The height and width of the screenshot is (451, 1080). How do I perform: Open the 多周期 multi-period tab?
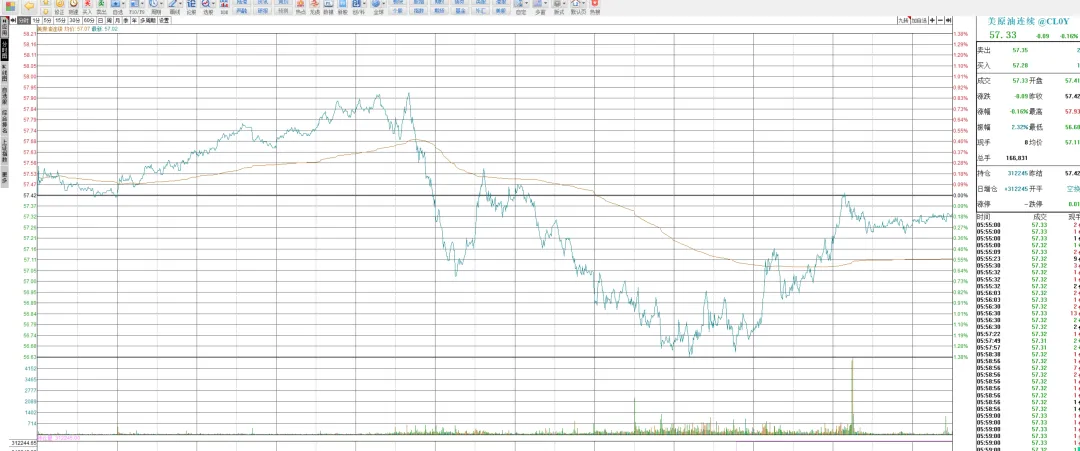coord(146,20)
